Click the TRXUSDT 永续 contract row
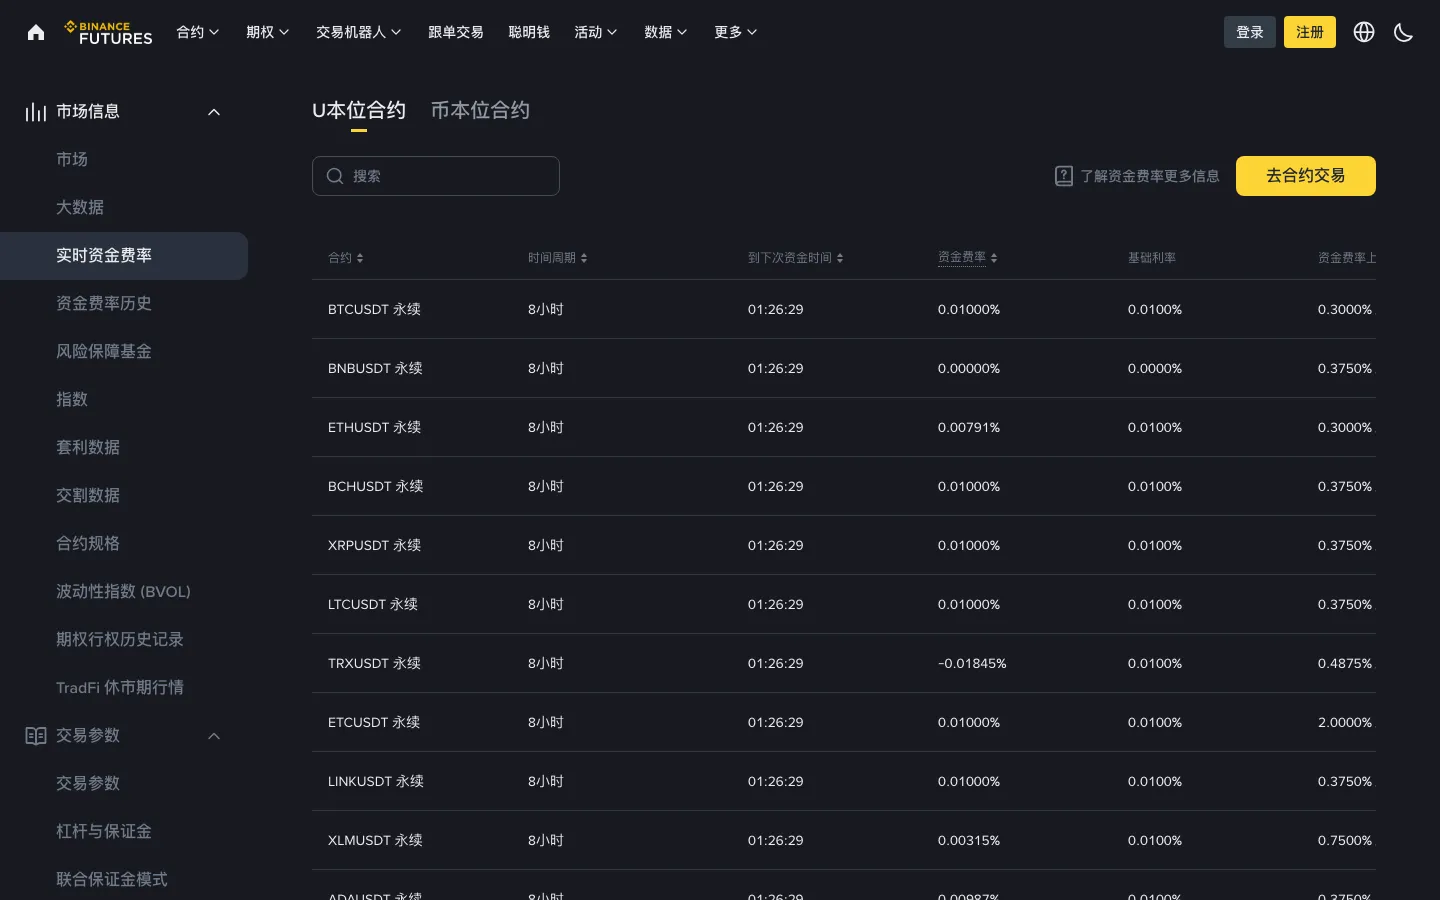1440x900 pixels. [x=844, y=664]
